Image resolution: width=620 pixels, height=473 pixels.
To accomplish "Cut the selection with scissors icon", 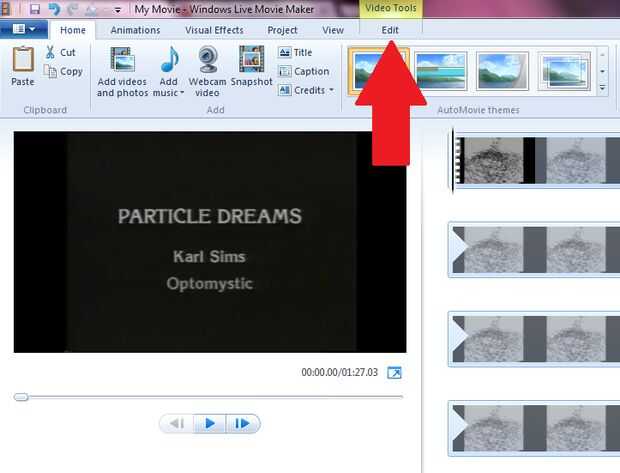I will point(60,52).
